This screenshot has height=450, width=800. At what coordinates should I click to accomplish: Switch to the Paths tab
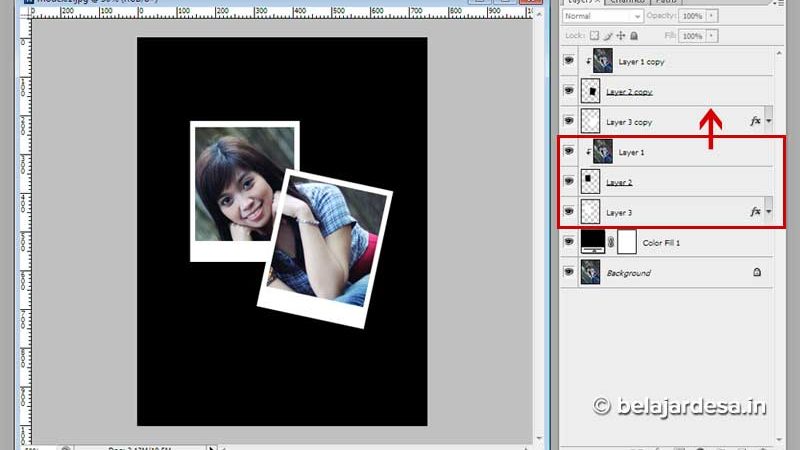click(666, 2)
